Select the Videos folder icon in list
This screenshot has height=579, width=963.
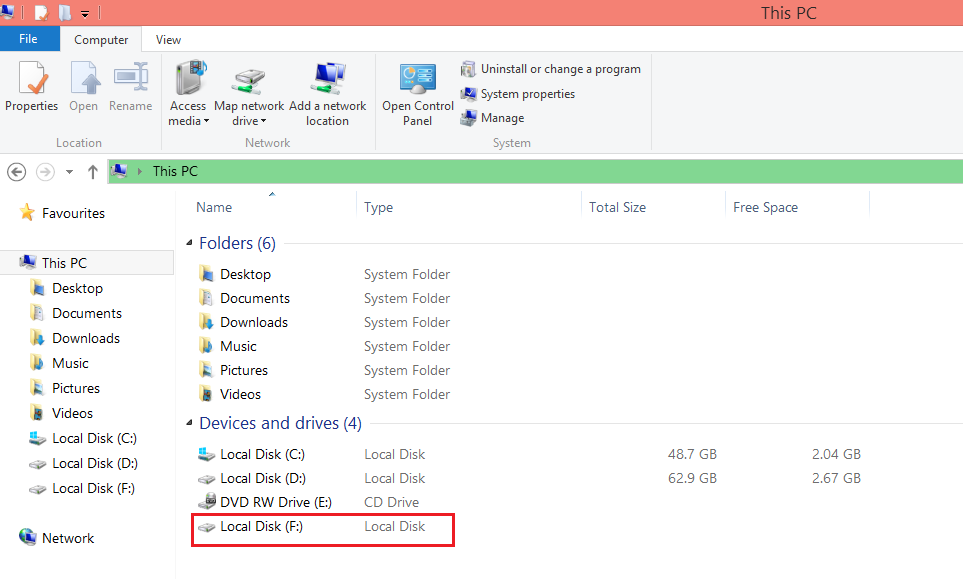[x=206, y=394]
